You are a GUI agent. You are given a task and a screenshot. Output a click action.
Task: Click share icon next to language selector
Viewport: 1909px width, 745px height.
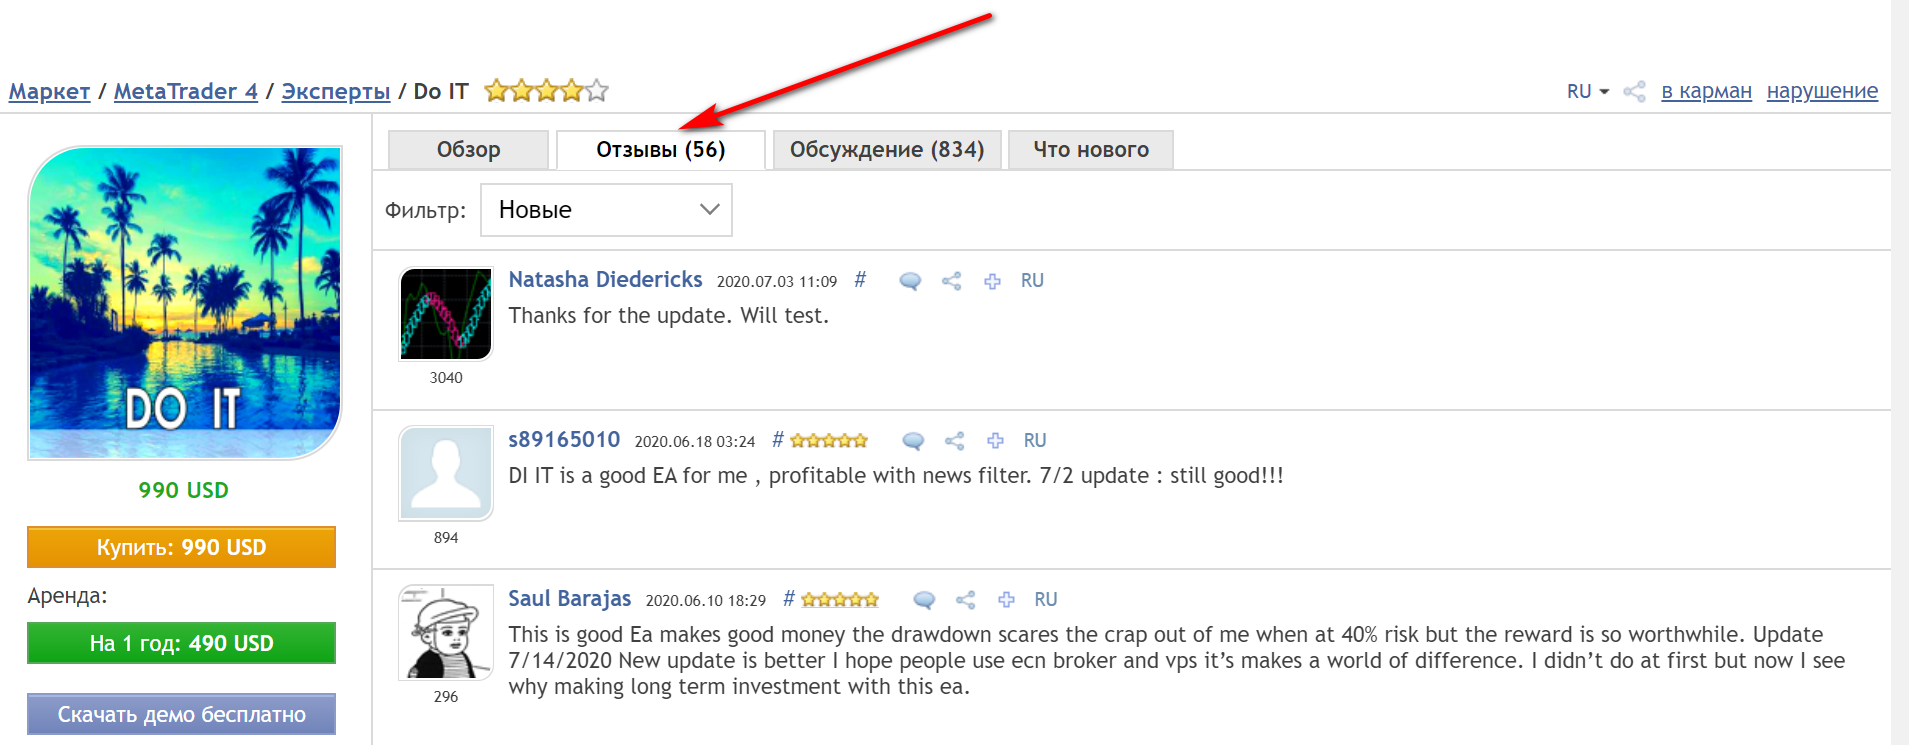point(1634,92)
